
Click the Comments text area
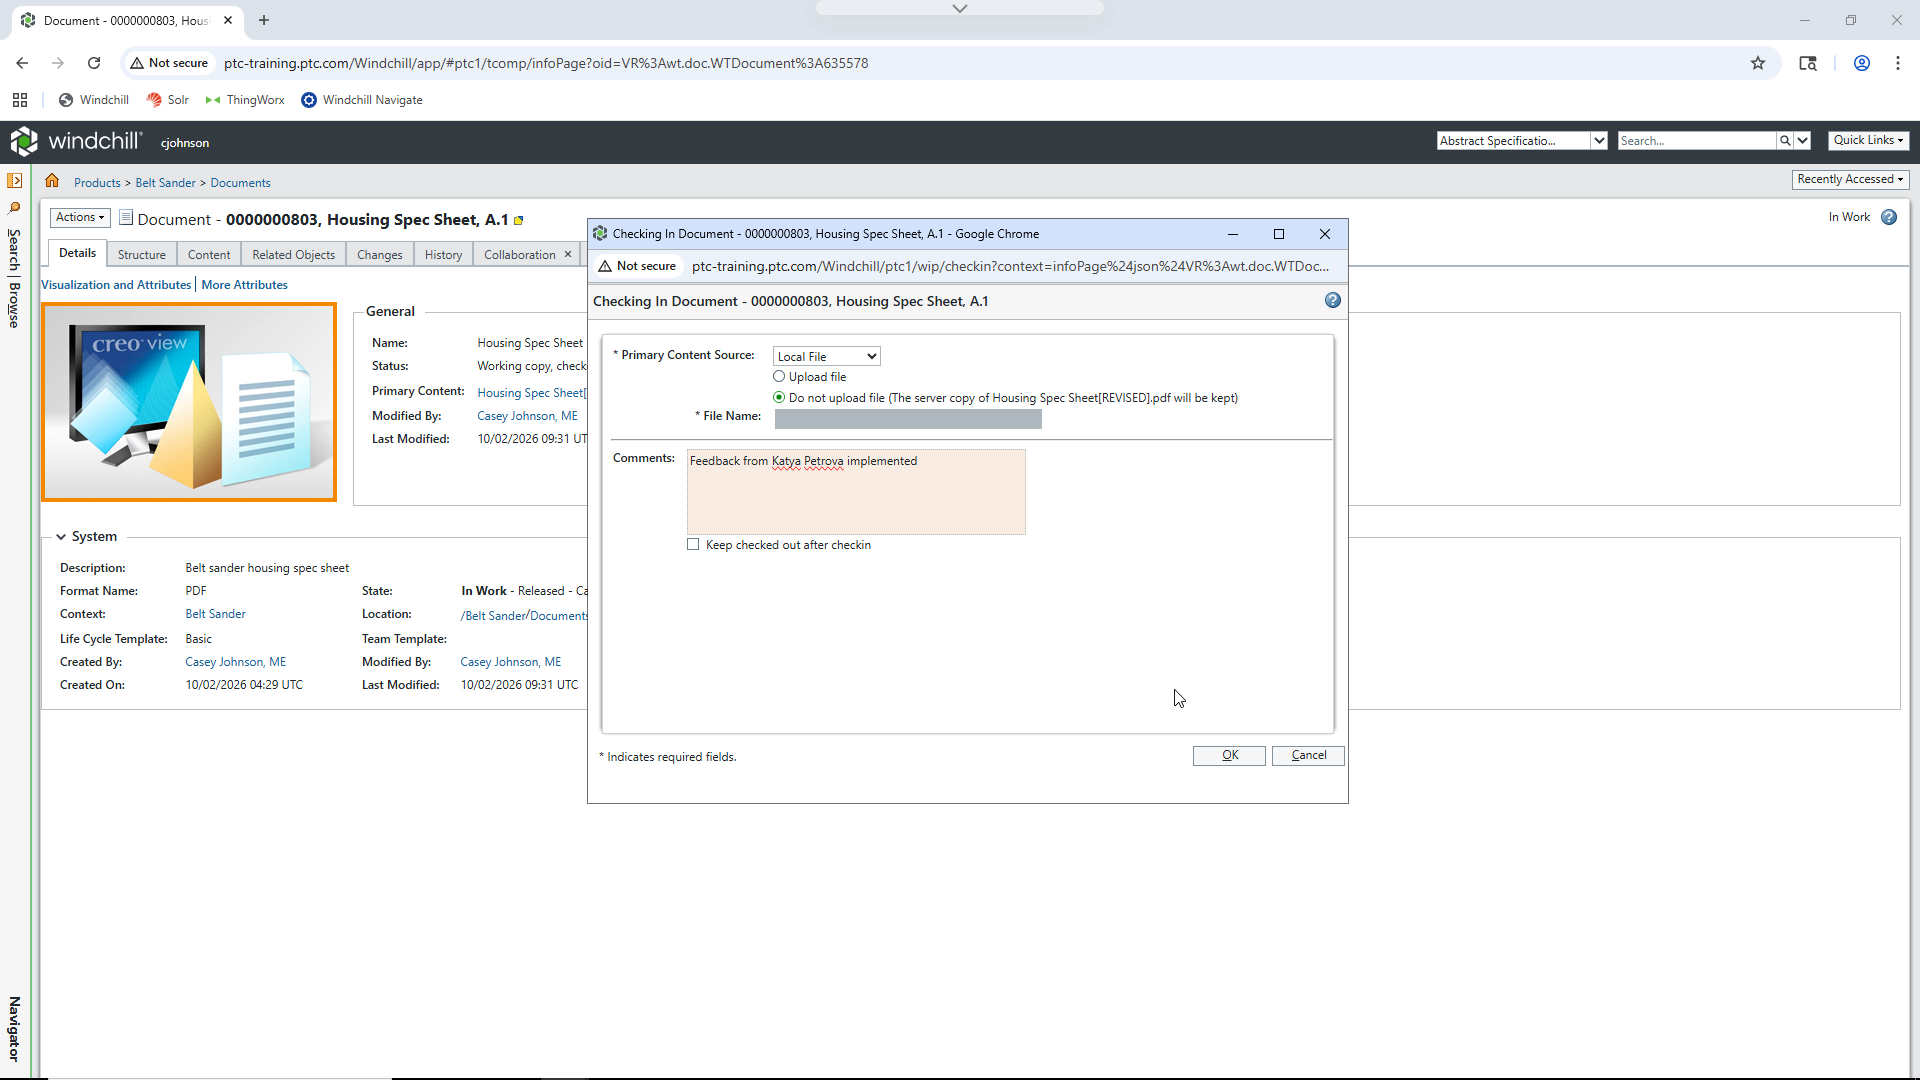click(x=856, y=492)
